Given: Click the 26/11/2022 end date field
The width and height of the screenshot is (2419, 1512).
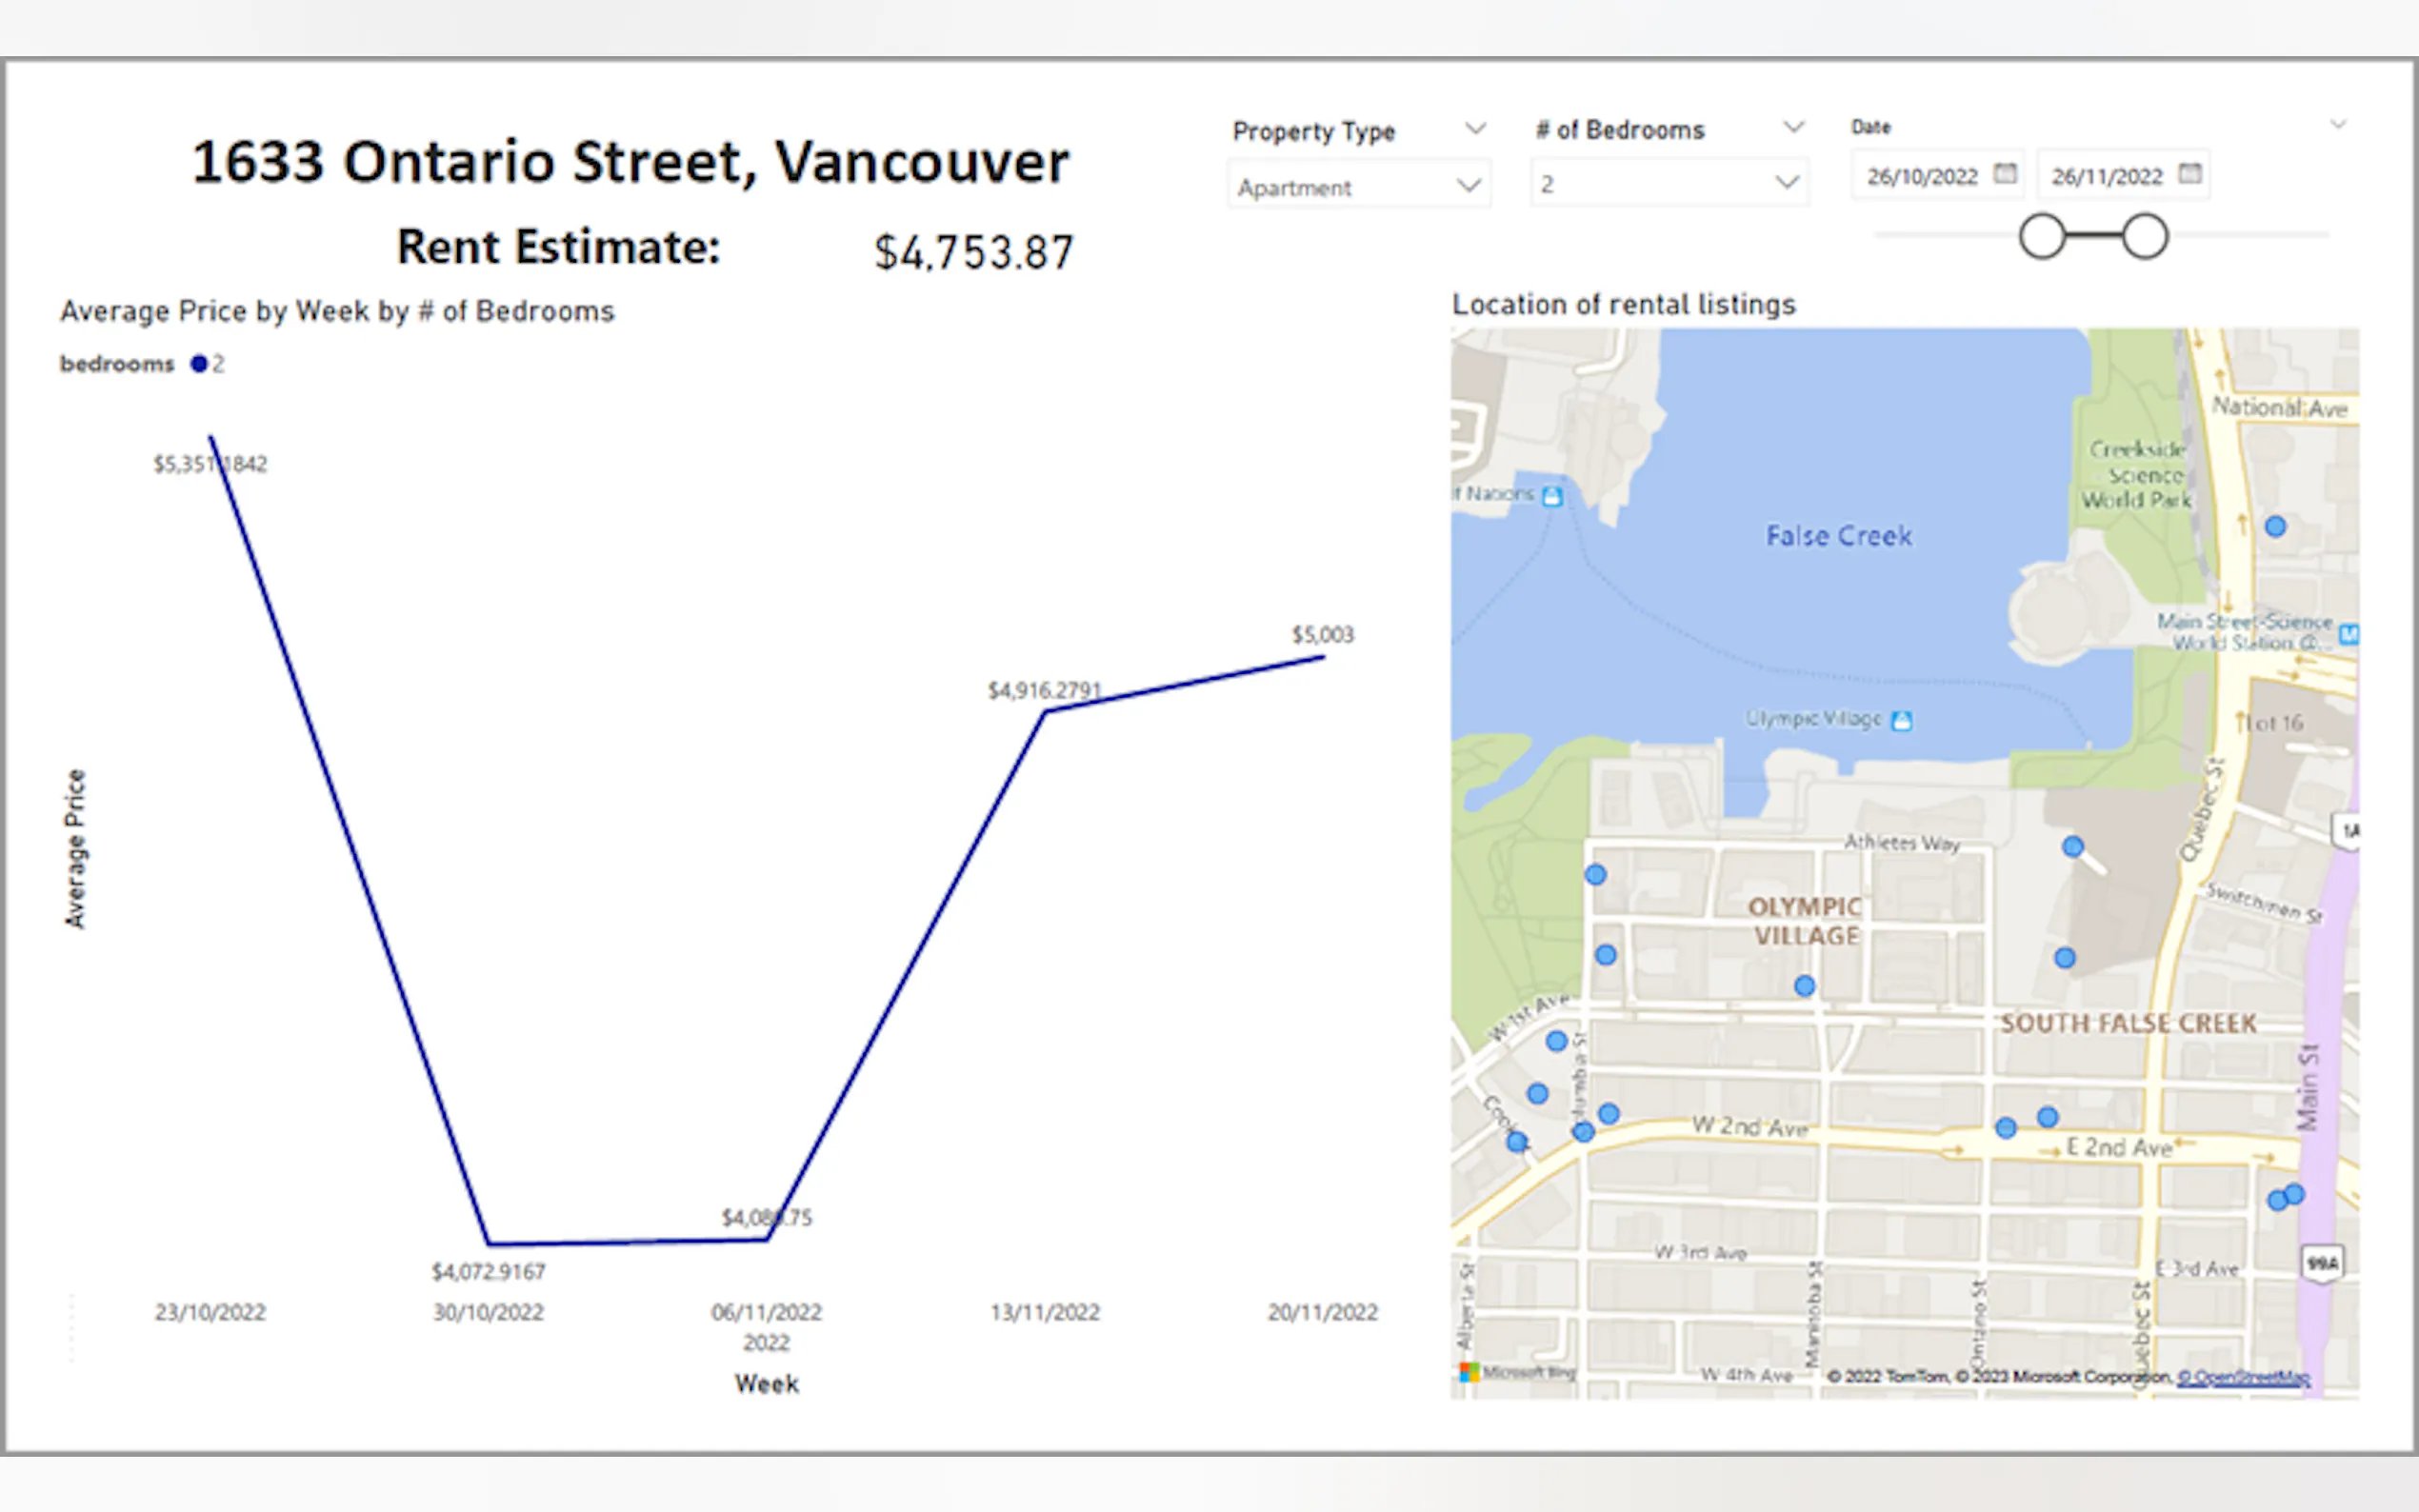Looking at the screenshot, I should pos(2106,177).
